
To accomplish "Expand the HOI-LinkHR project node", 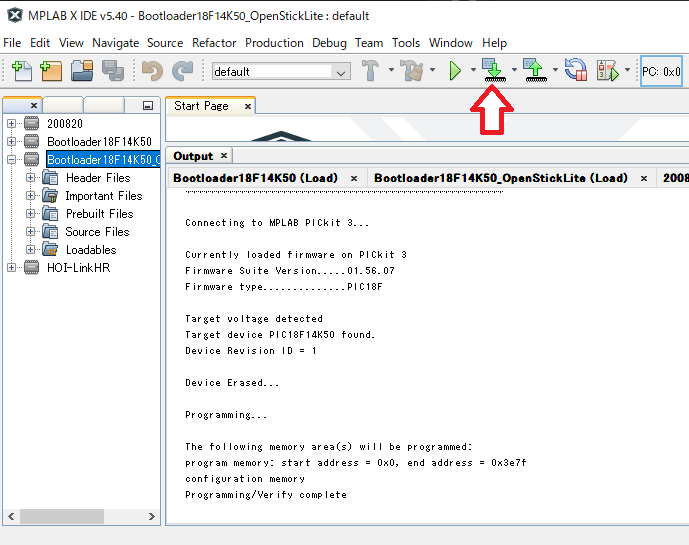I will click(x=11, y=268).
